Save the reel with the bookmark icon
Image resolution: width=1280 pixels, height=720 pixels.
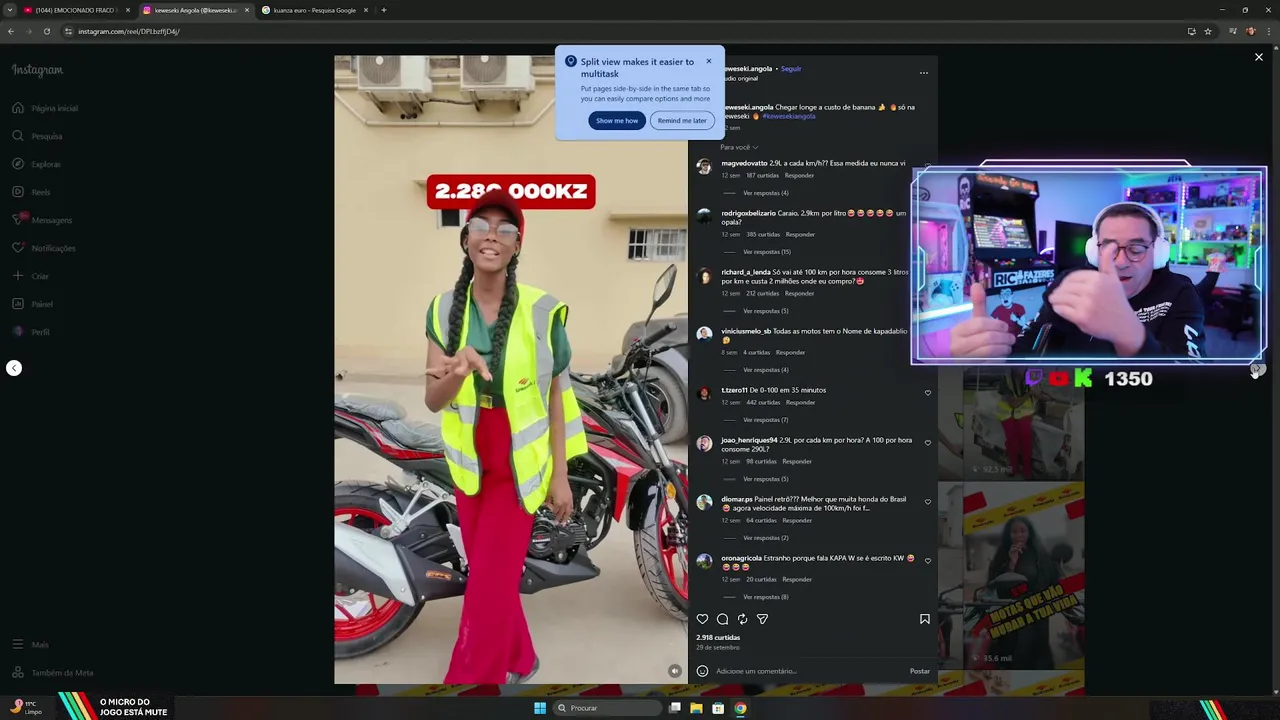point(925,619)
